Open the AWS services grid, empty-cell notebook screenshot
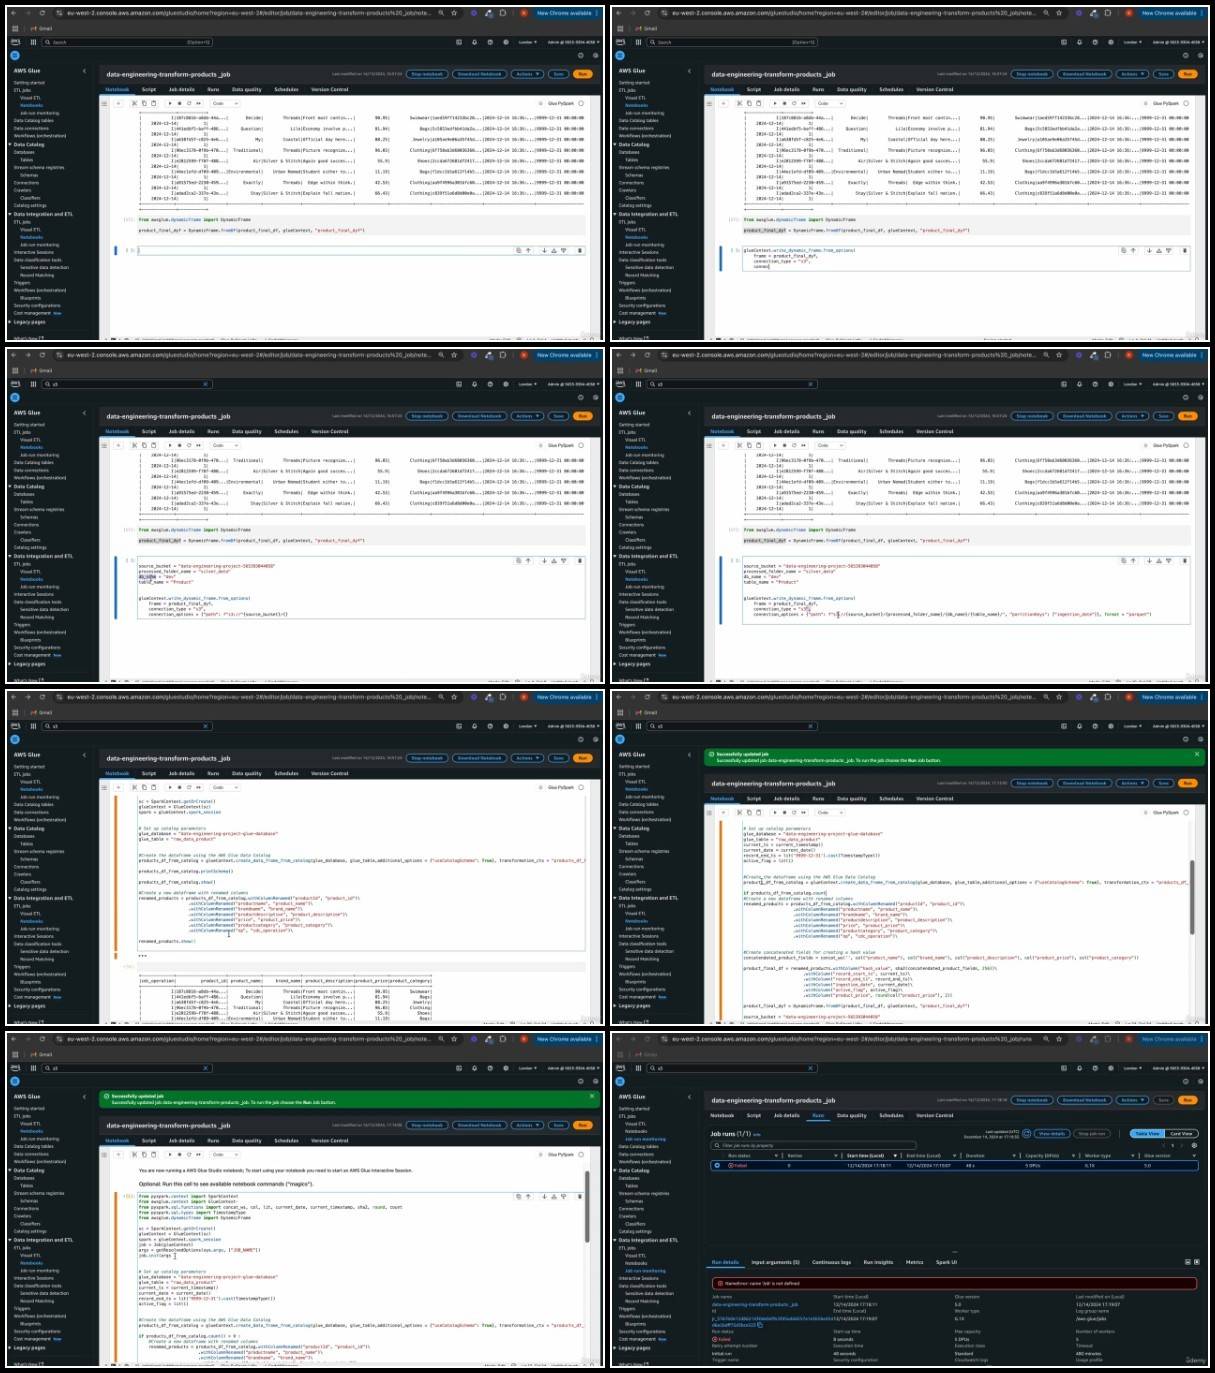This screenshot has height=1373, width=1215. tap(33, 42)
